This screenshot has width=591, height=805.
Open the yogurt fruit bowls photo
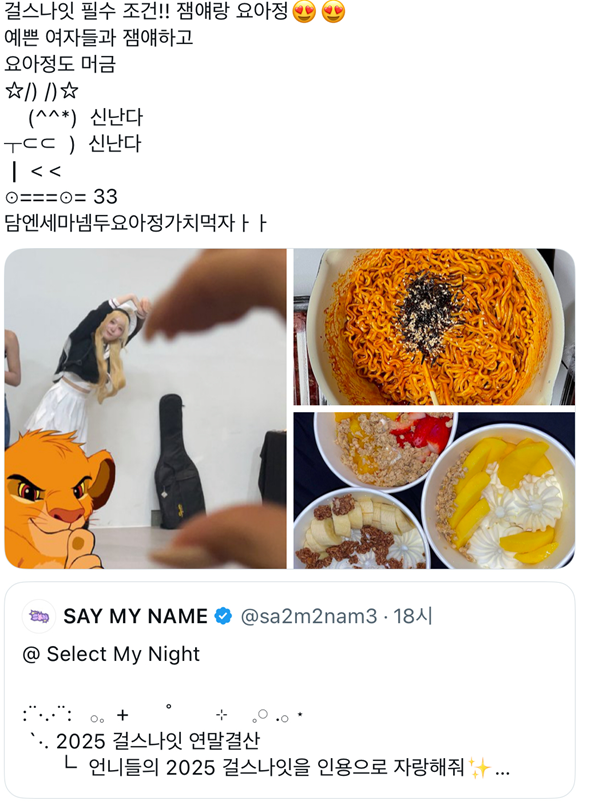pyautogui.click(x=434, y=490)
